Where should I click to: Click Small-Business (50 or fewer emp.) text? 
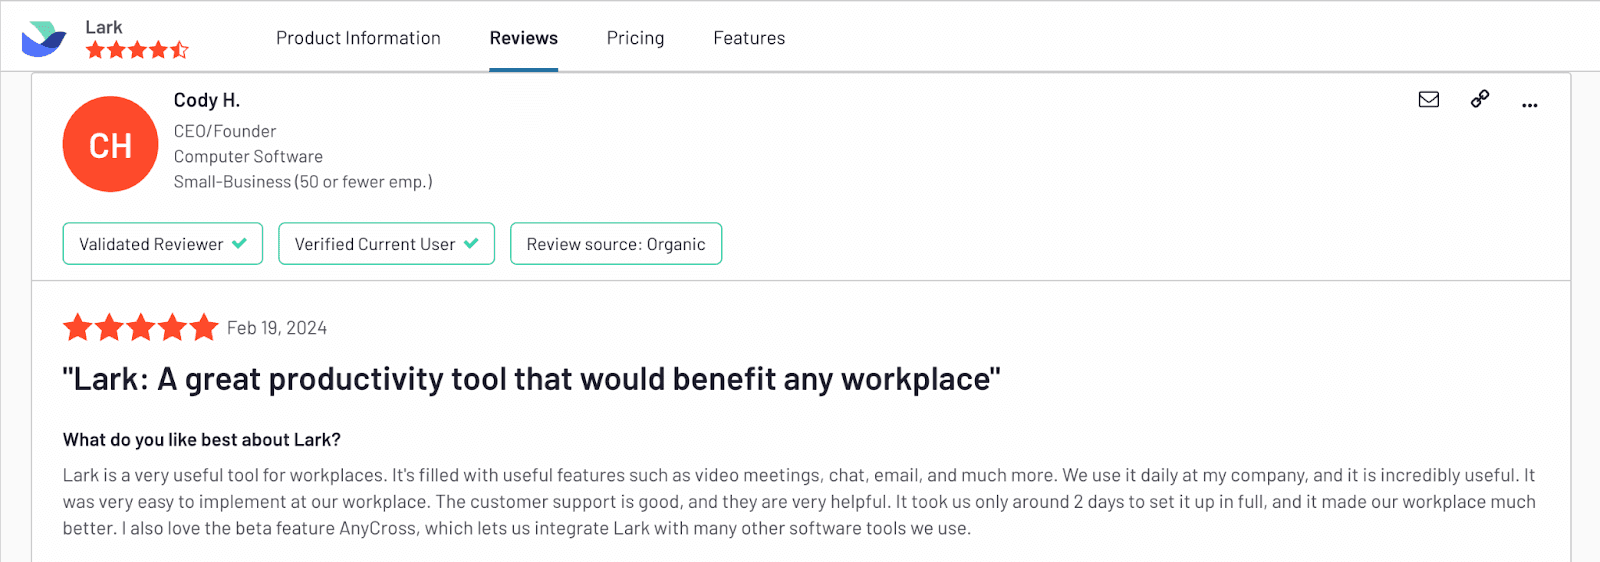click(303, 182)
